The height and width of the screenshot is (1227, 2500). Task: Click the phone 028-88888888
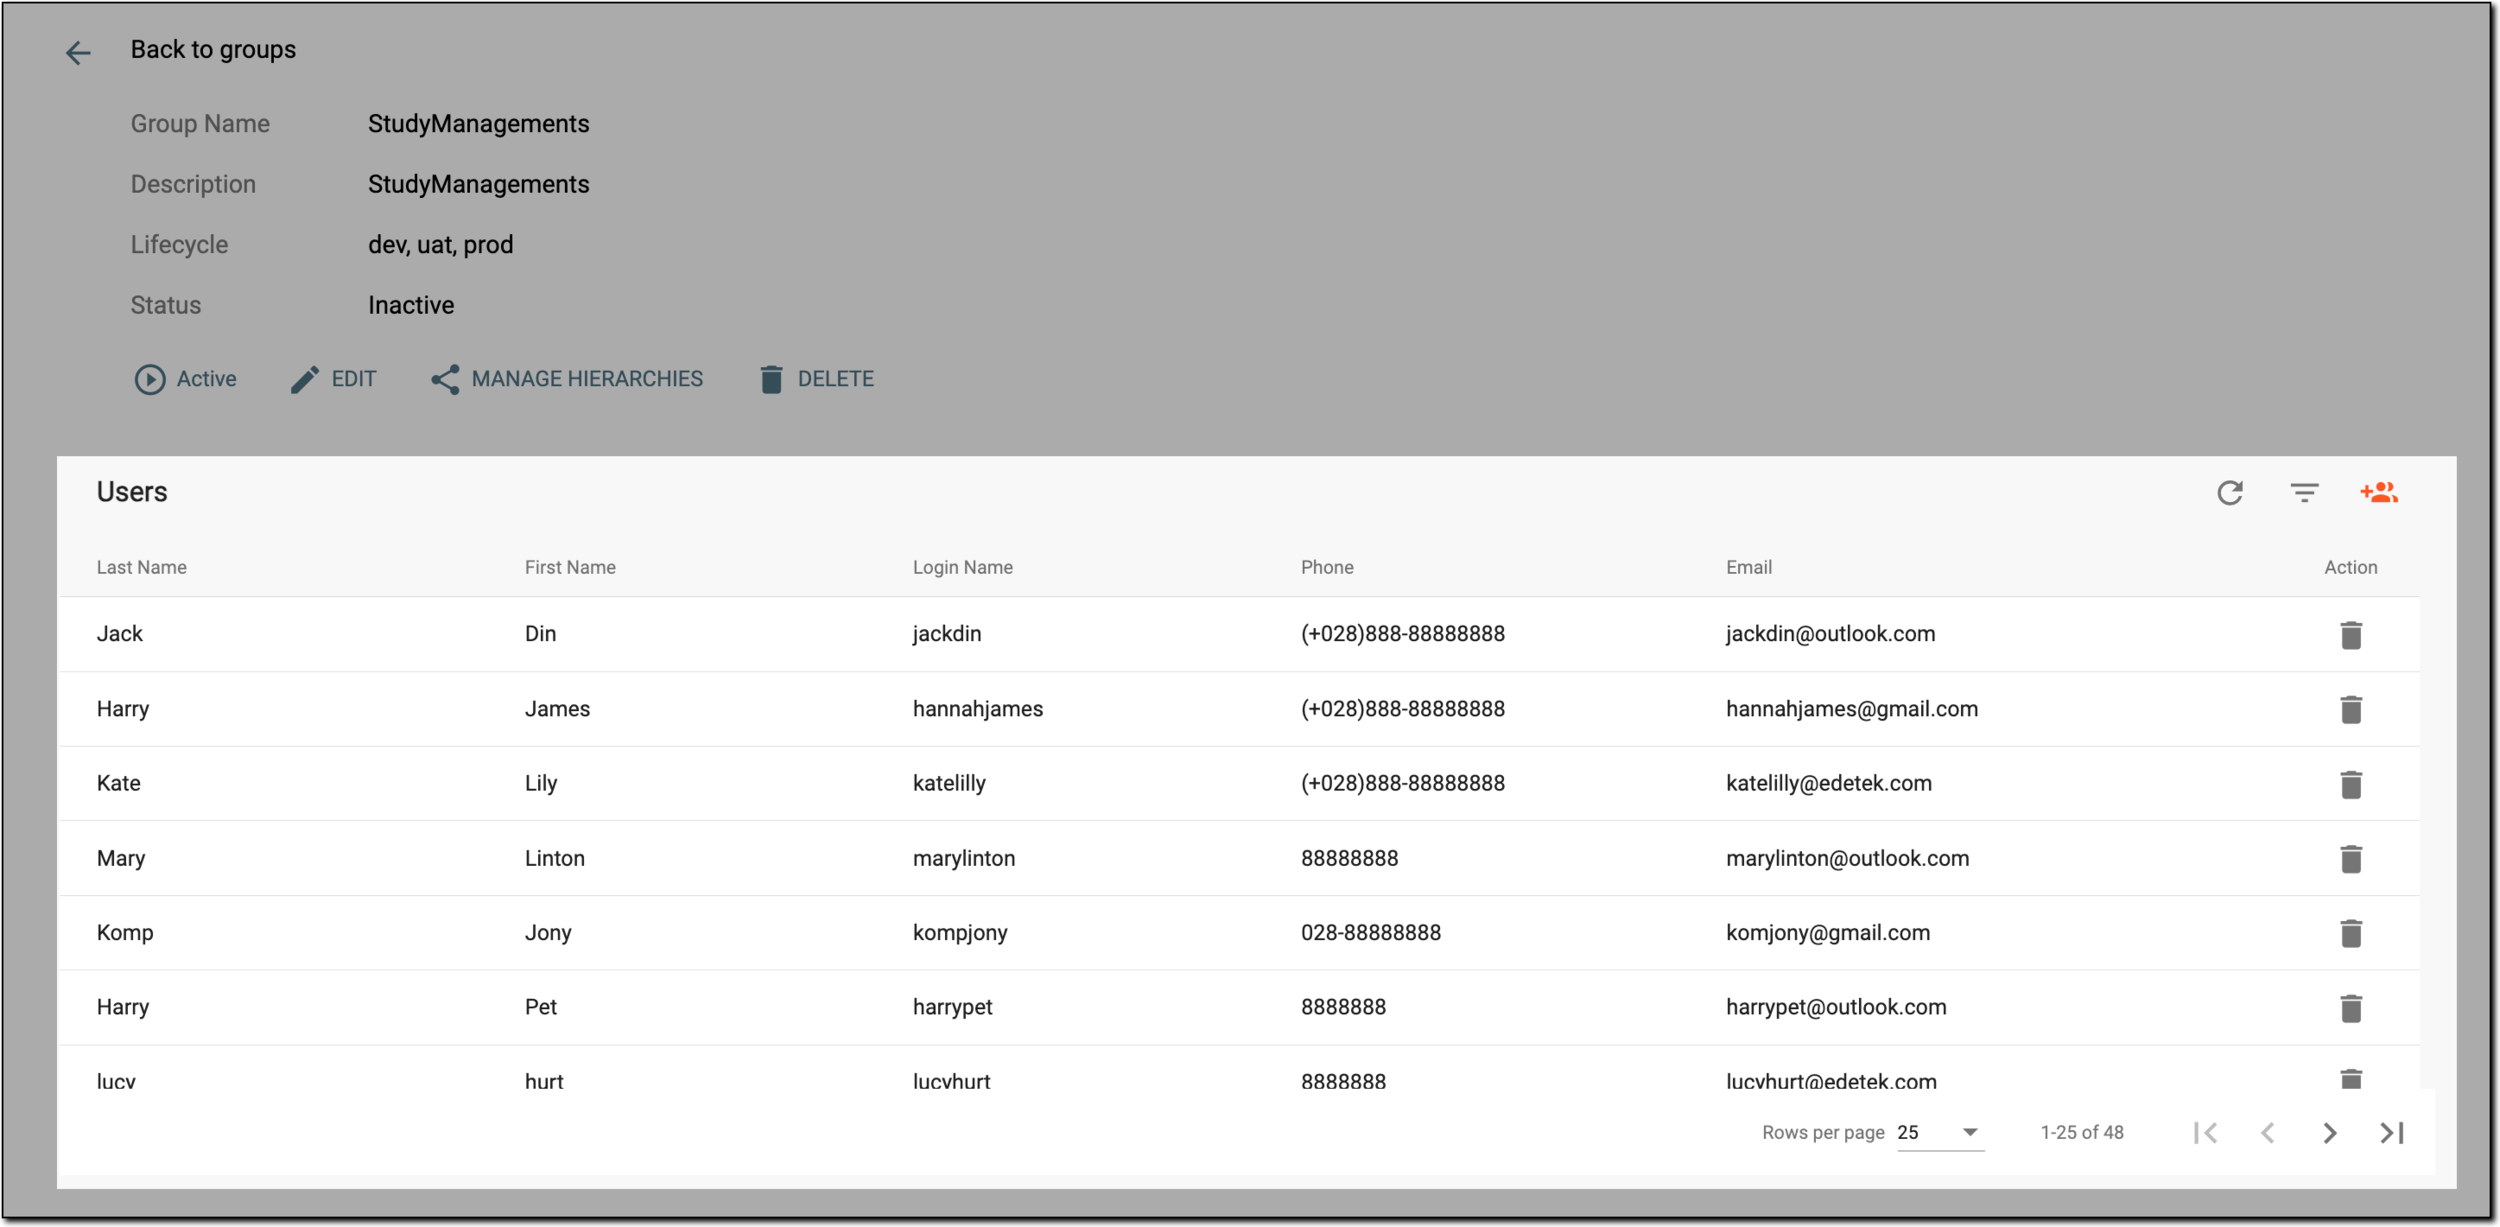pyautogui.click(x=1370, y=933)
